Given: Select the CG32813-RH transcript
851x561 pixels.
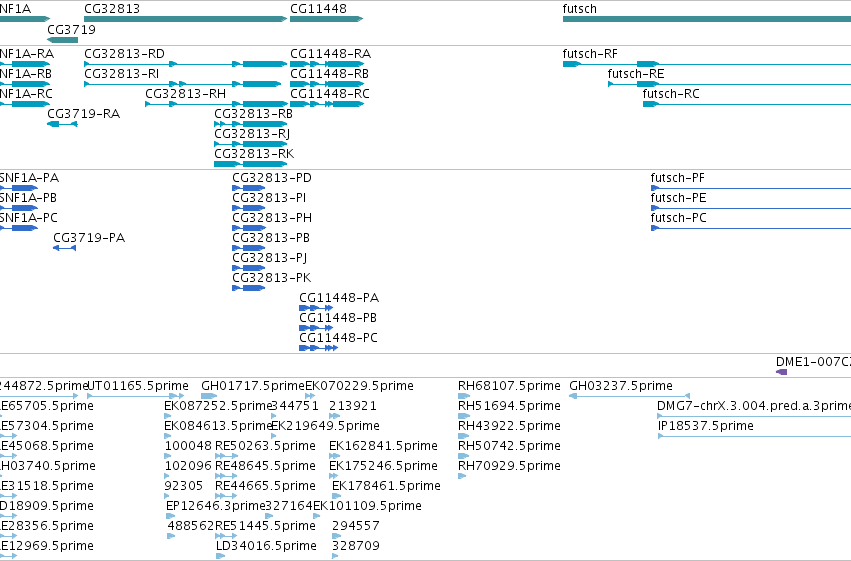Looking at the screenshot, I should point(216,104).
